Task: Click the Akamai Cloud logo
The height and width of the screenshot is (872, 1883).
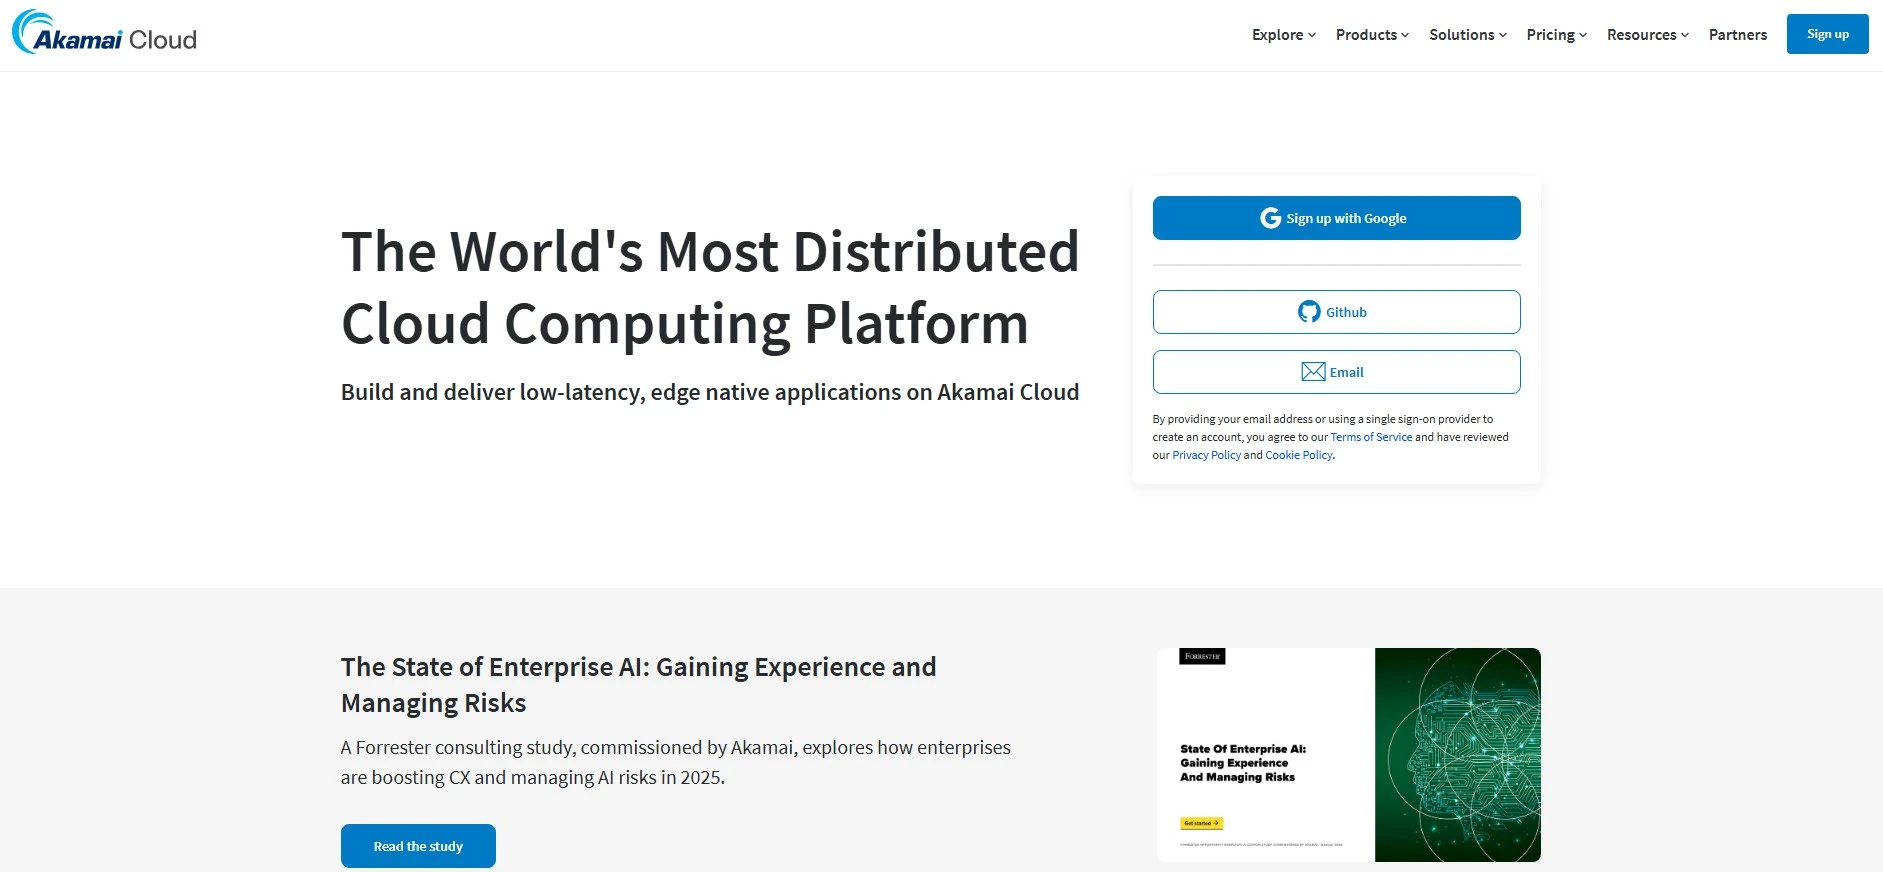Action: [x=104, y=33]
